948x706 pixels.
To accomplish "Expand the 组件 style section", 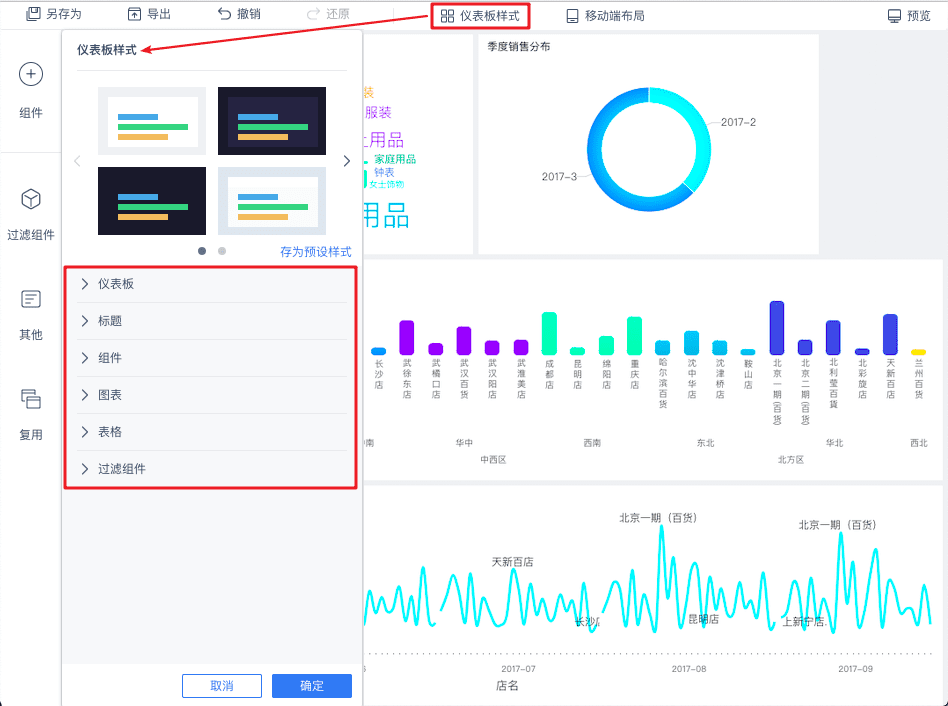I will (x=212, y=358).
